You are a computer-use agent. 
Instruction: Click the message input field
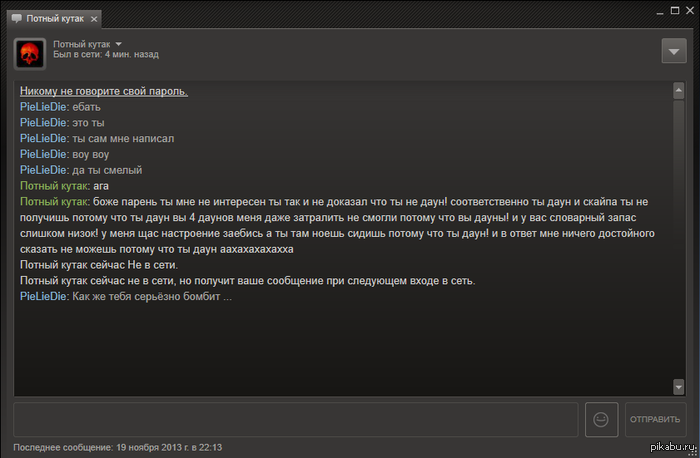point(296,419)
